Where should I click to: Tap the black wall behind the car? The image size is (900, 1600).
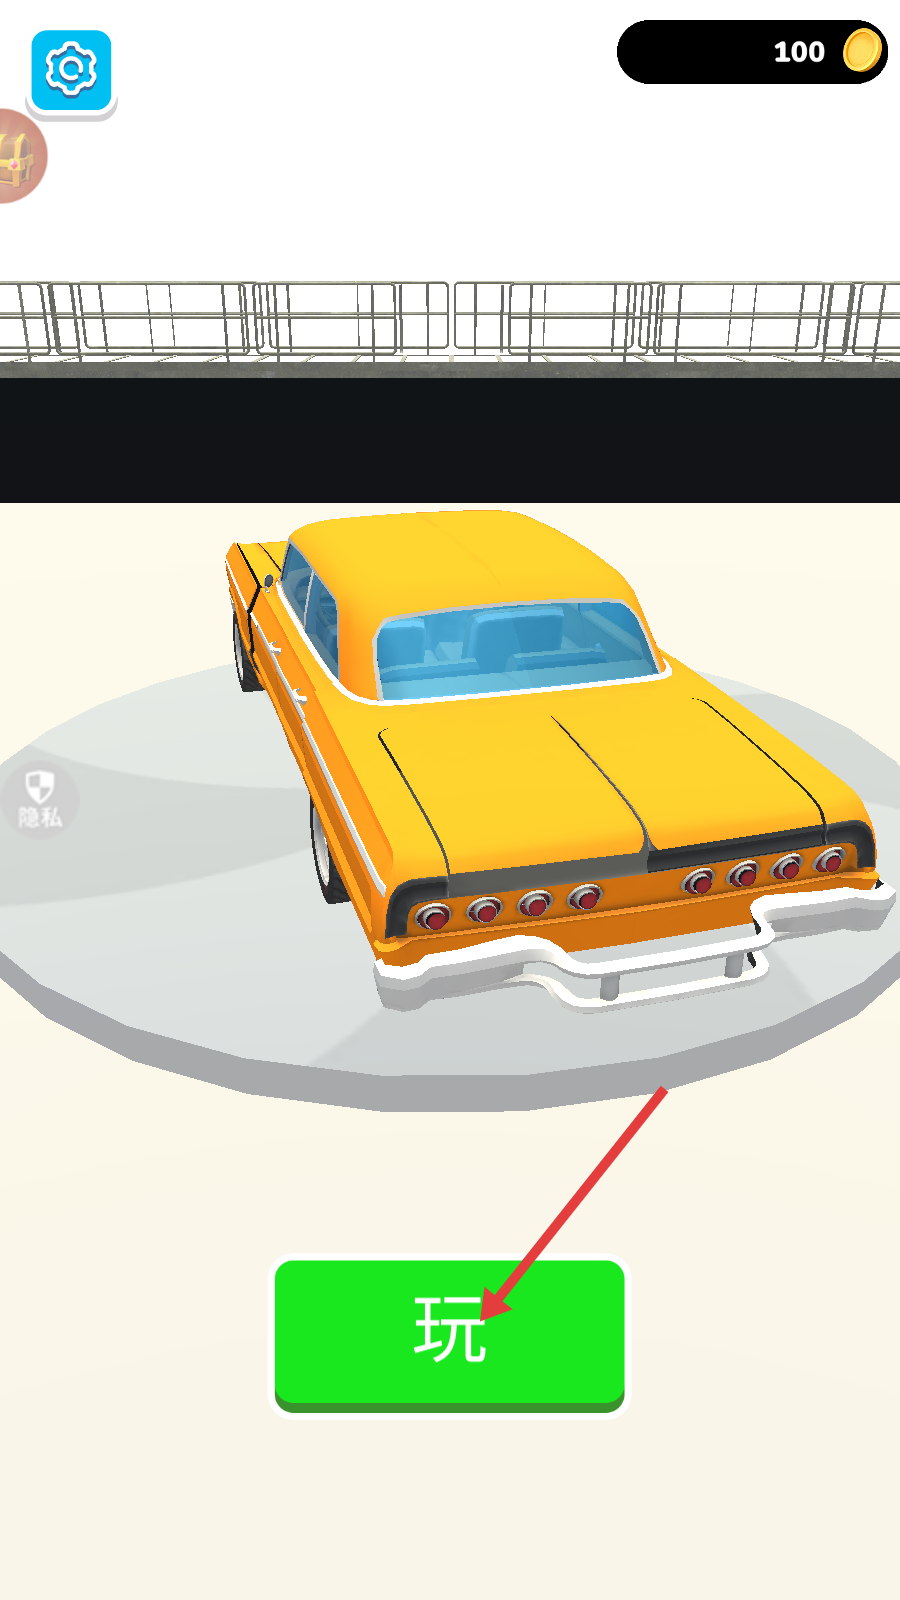450,440
